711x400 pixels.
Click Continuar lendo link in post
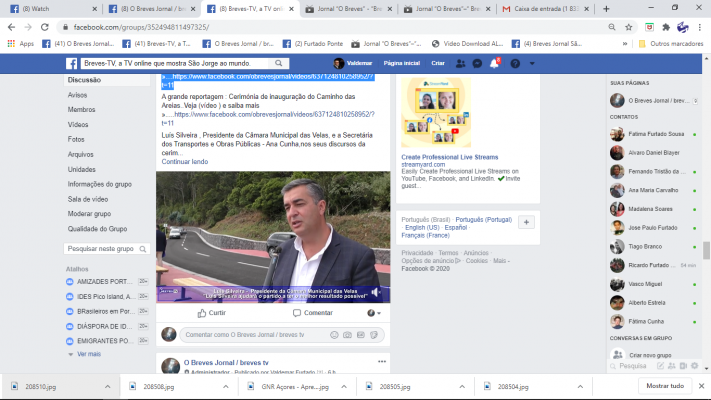184,161
